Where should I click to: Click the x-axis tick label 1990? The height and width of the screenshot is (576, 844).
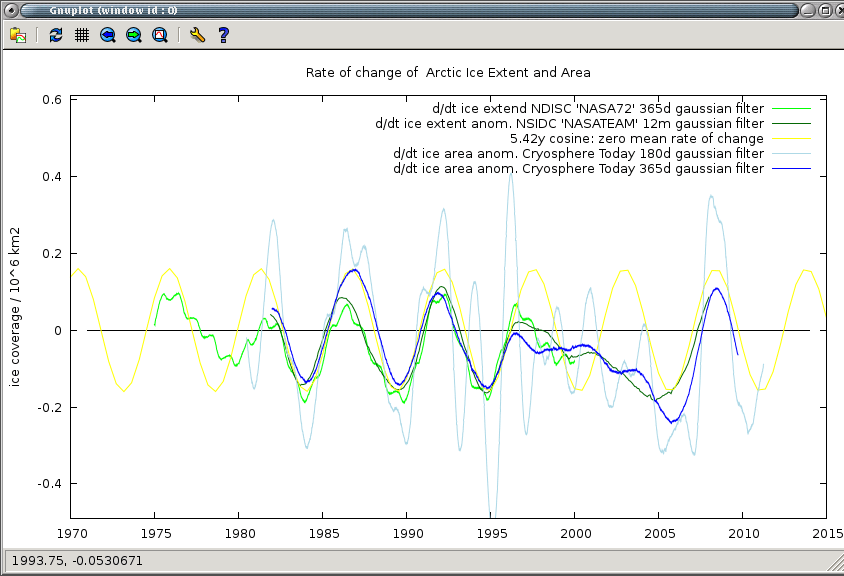[x=408, y=533]
